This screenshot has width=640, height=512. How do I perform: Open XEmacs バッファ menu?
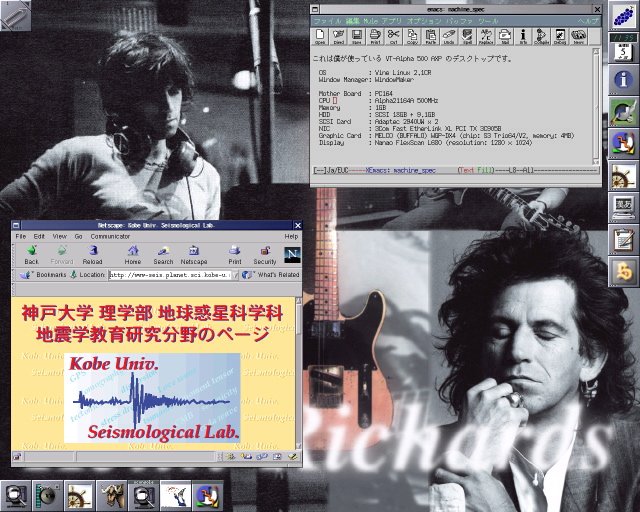pyautogui.click(x=460, y=21)
